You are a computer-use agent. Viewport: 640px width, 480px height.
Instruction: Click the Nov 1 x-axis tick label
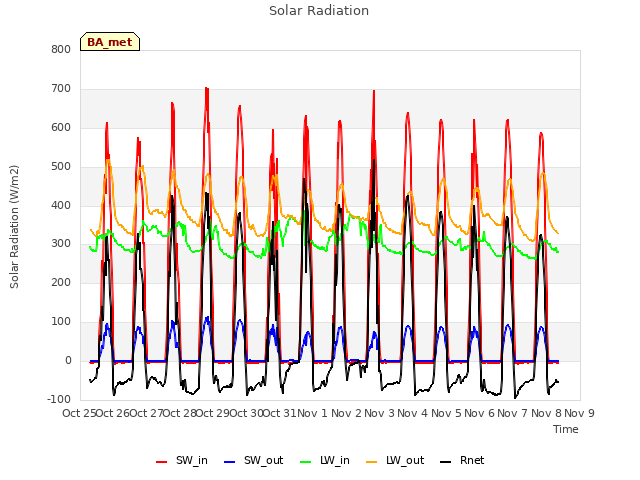coord(312,413)
